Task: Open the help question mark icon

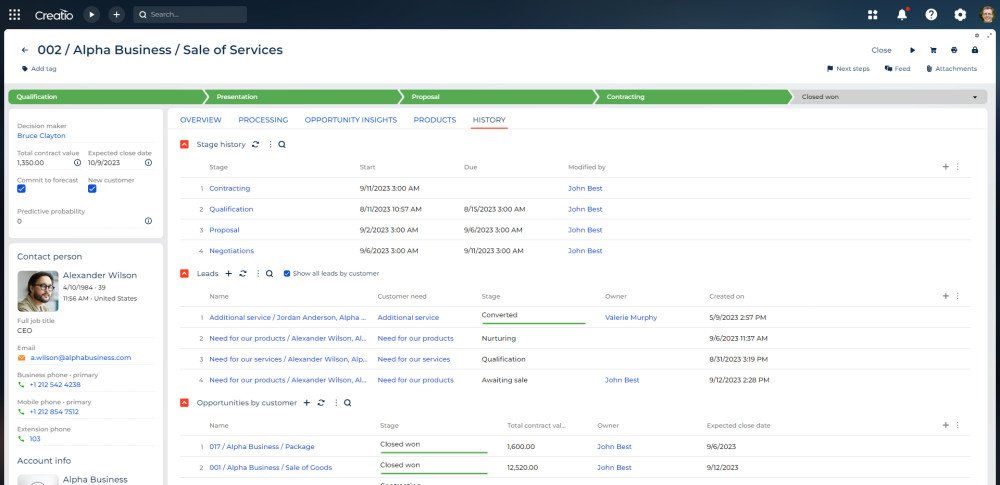Action: (x=931, y=15)
